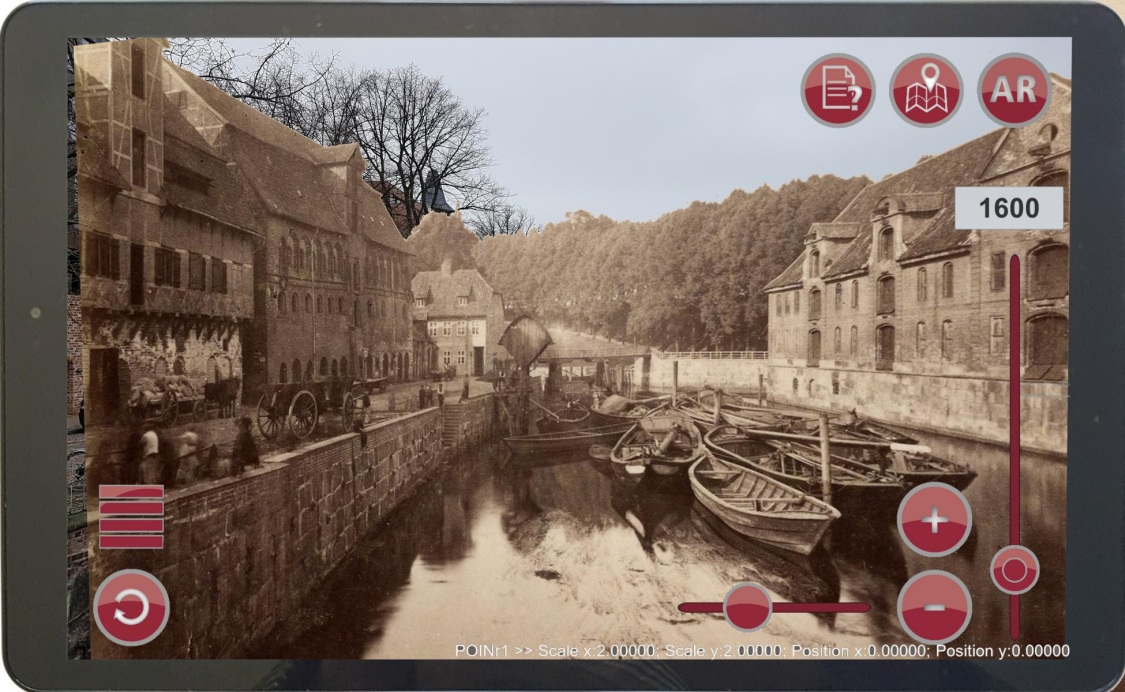This screenshot has height=692, width=1125.
Task: Click the POINr1 scale and position status text
Action: click(x=762, y=650)
